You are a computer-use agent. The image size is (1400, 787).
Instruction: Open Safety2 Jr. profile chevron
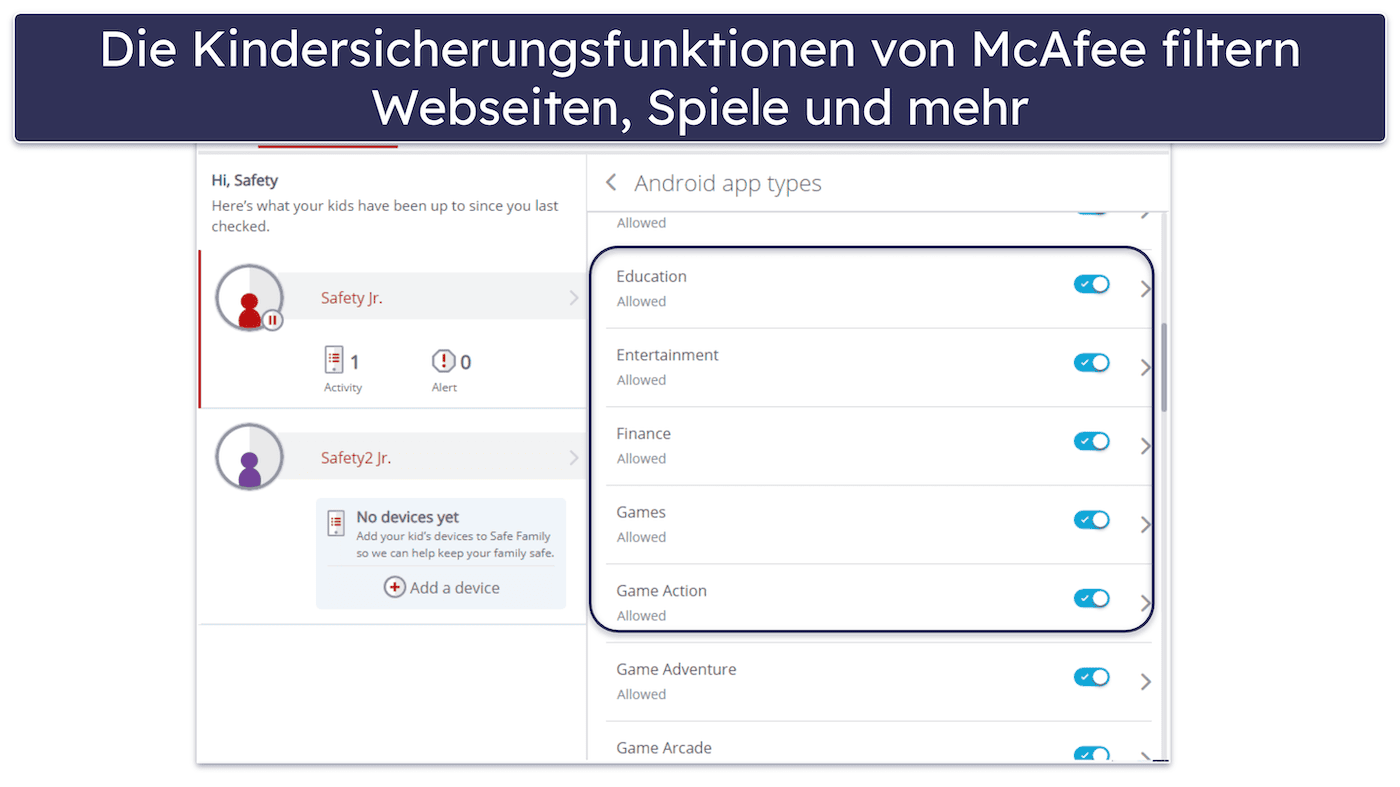[573, 458]
